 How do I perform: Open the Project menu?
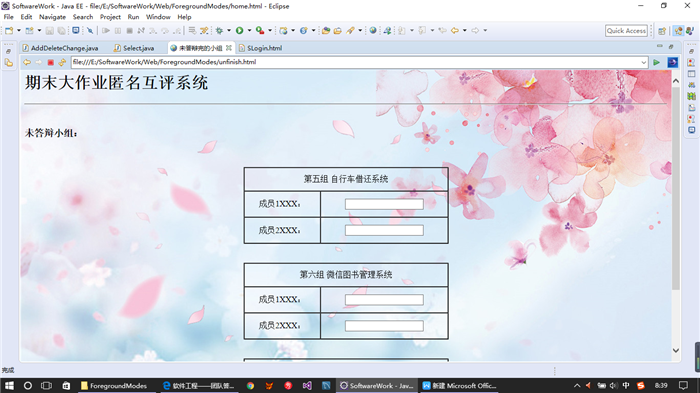click(110, 17)
